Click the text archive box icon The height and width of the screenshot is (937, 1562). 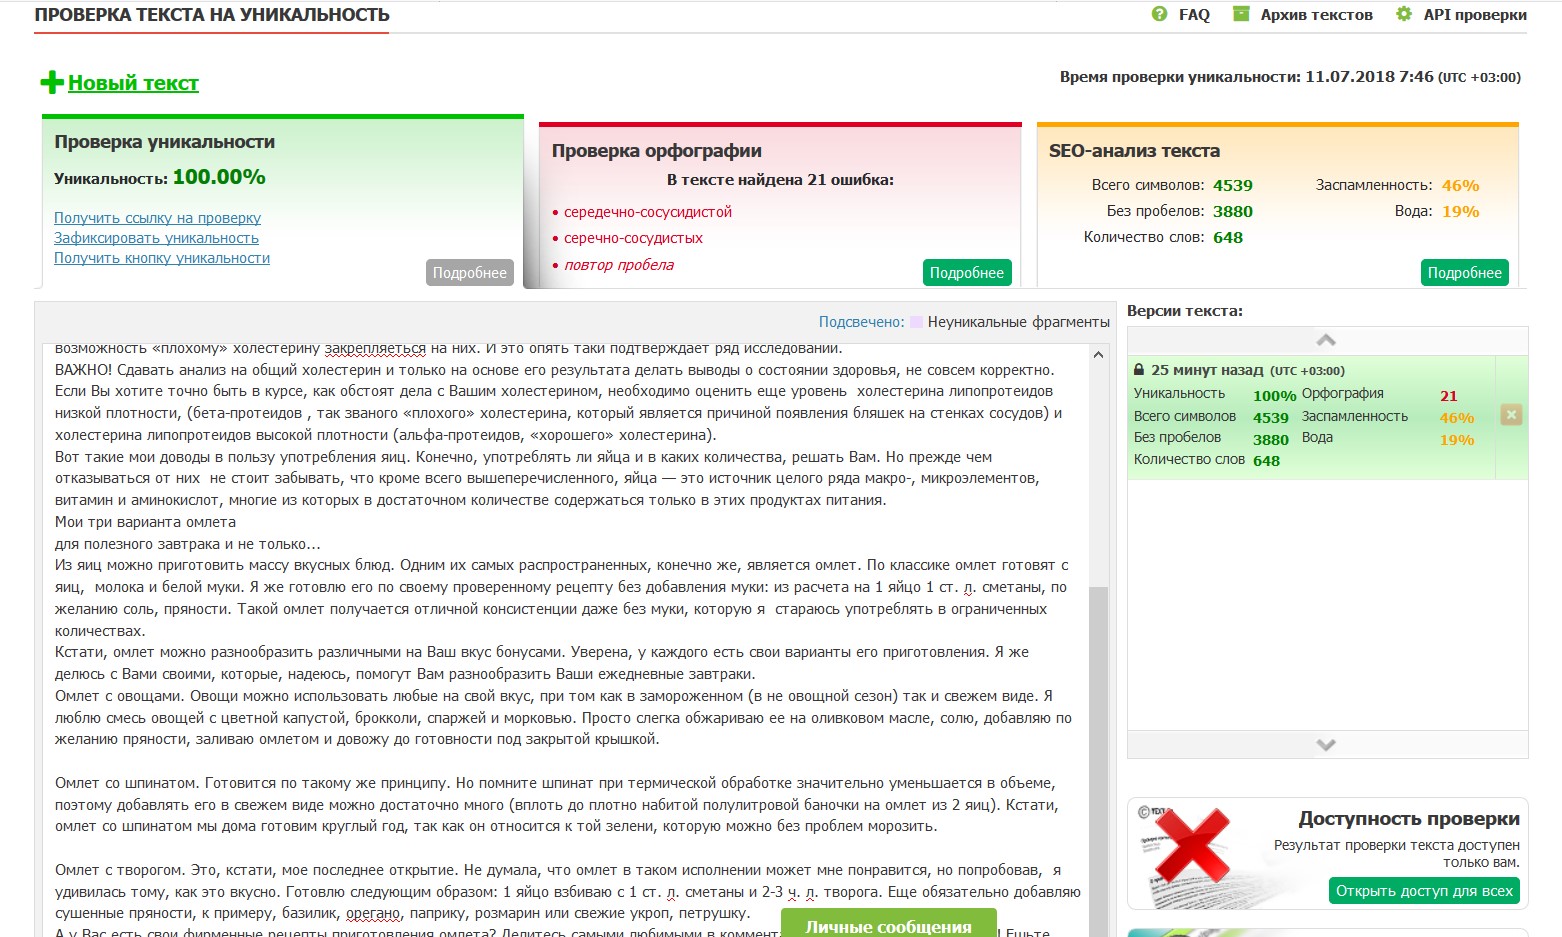coord(1241,14)
